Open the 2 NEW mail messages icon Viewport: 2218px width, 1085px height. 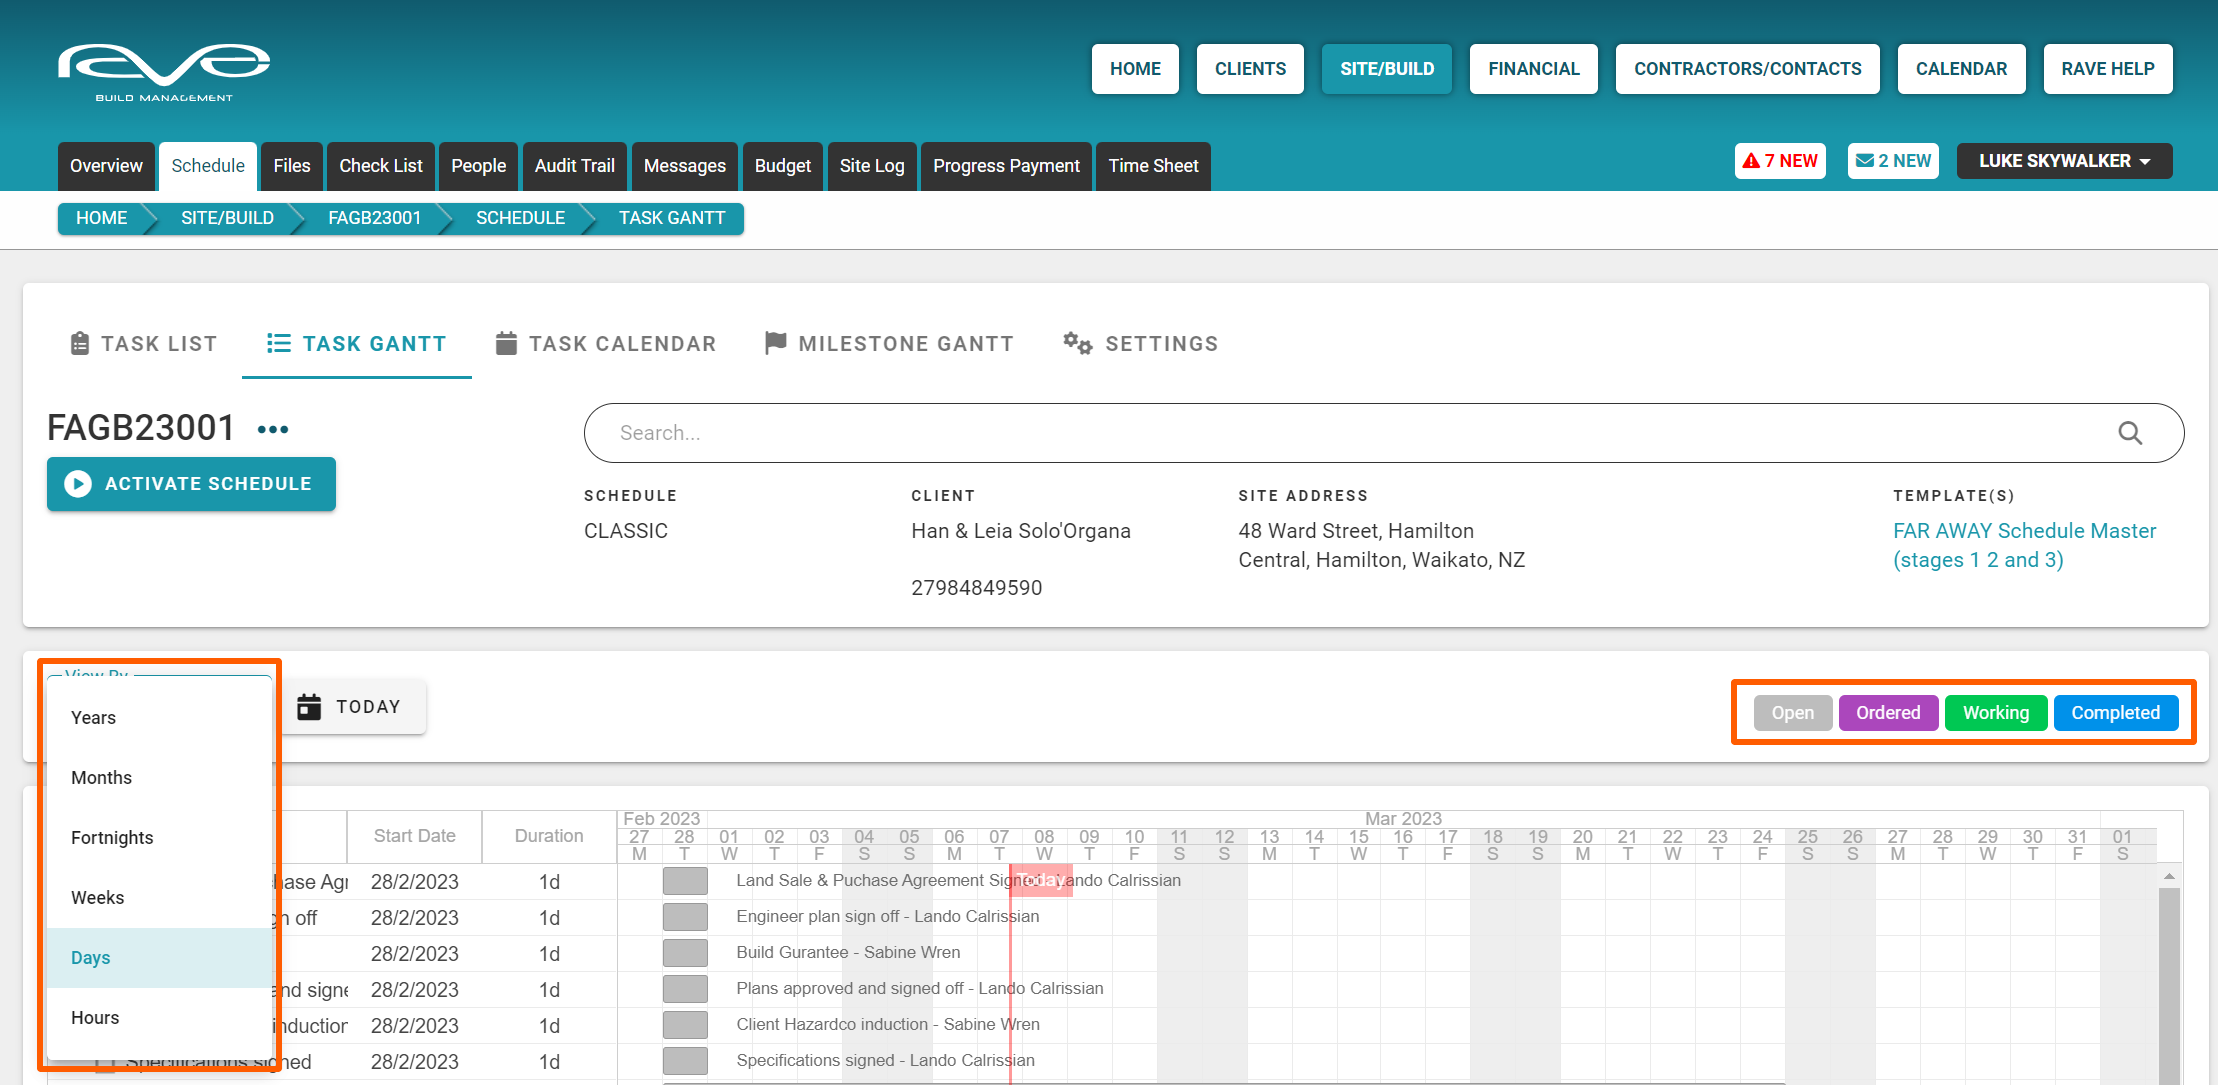1864,161
